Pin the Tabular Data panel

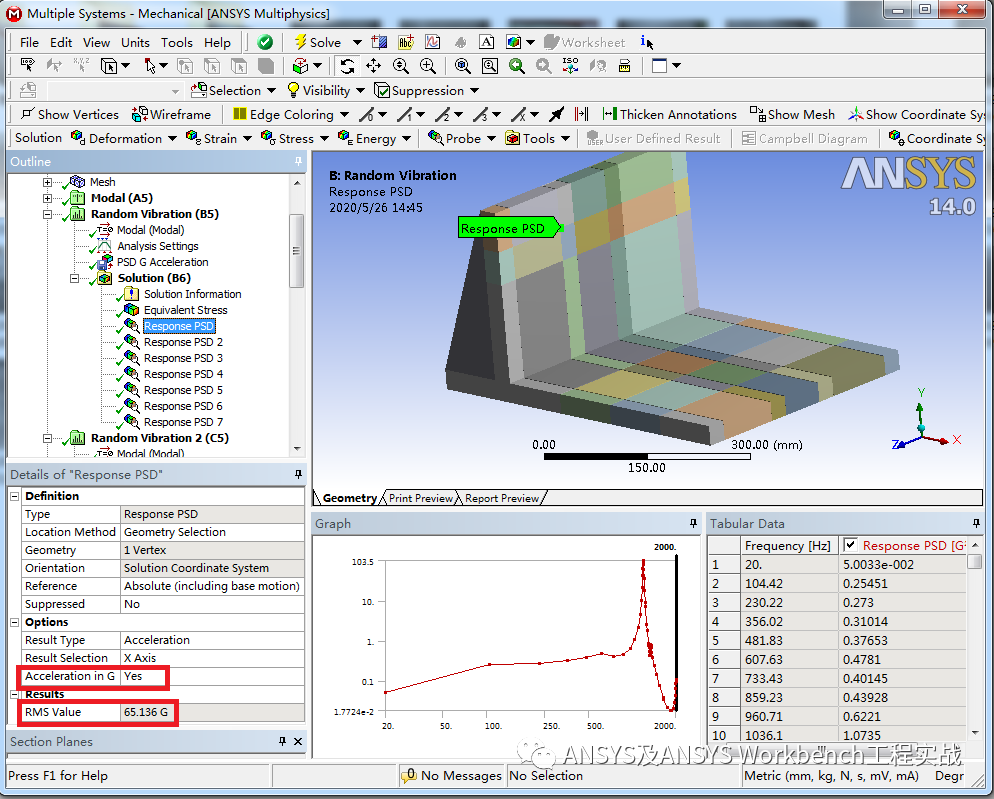click(x=976, y=523)
